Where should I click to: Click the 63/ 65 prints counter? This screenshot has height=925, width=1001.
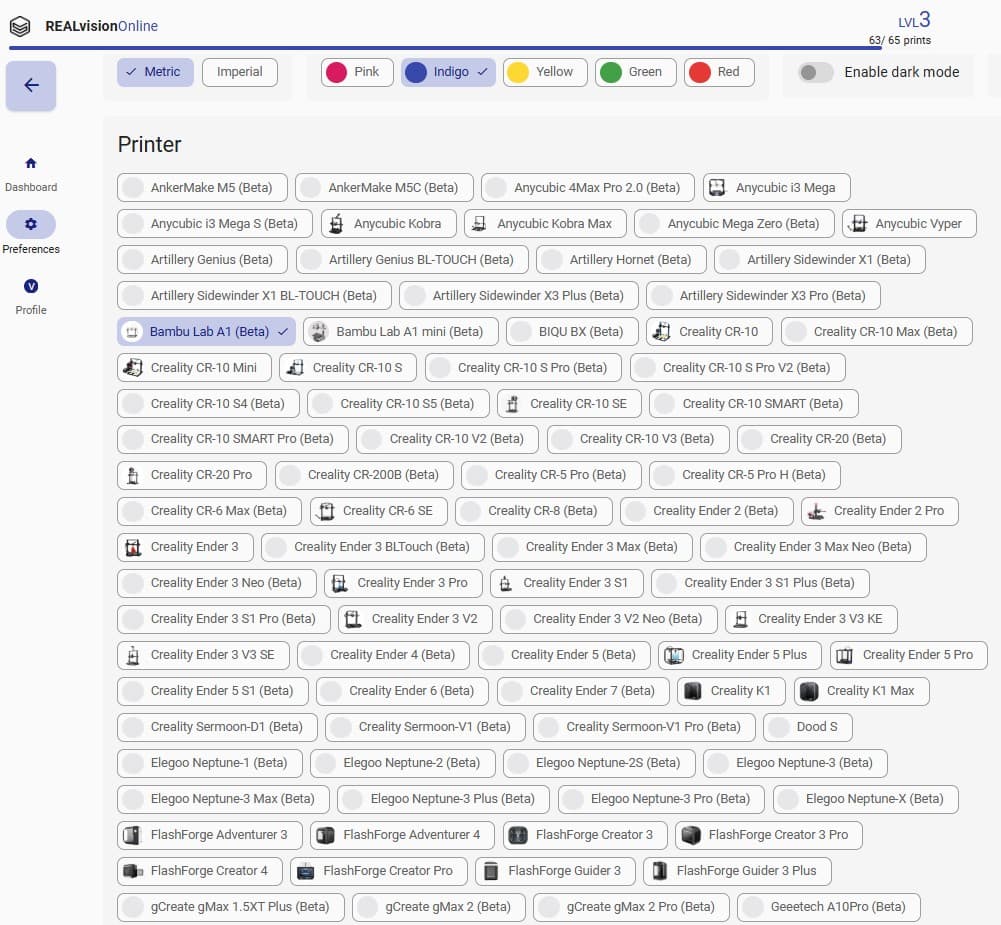tap(899, 40)
